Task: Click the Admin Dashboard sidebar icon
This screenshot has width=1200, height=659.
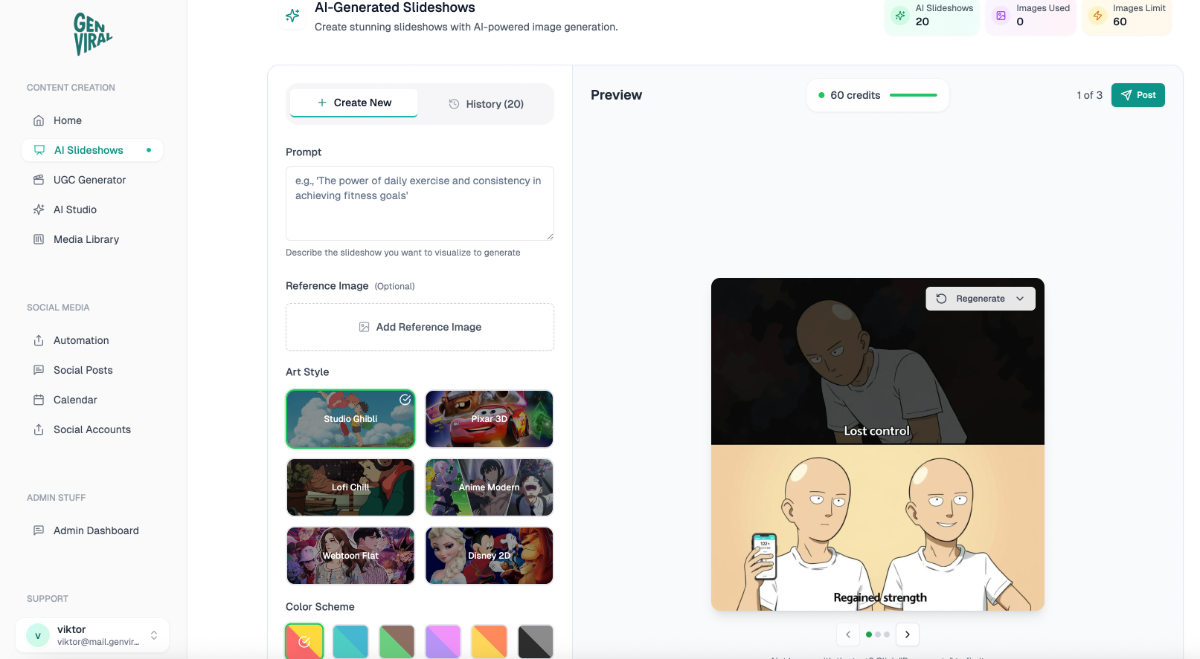Action: click(39, 531)
